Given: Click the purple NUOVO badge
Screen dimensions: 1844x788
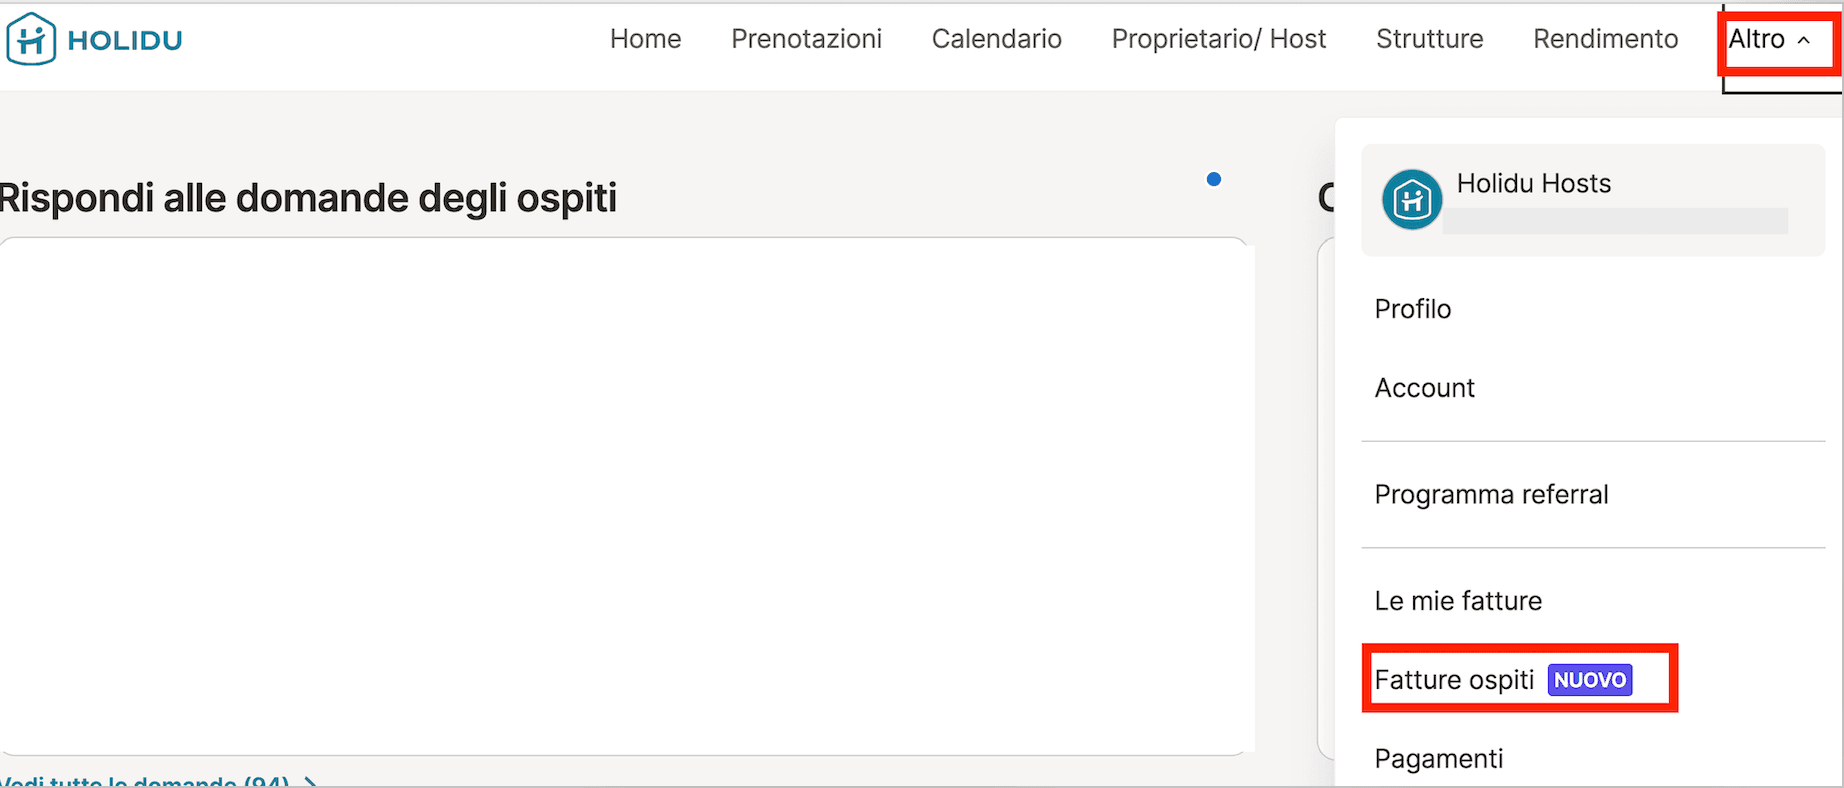Looking at the screenshot, I should pyautogui.click(x=1589, y=680).
